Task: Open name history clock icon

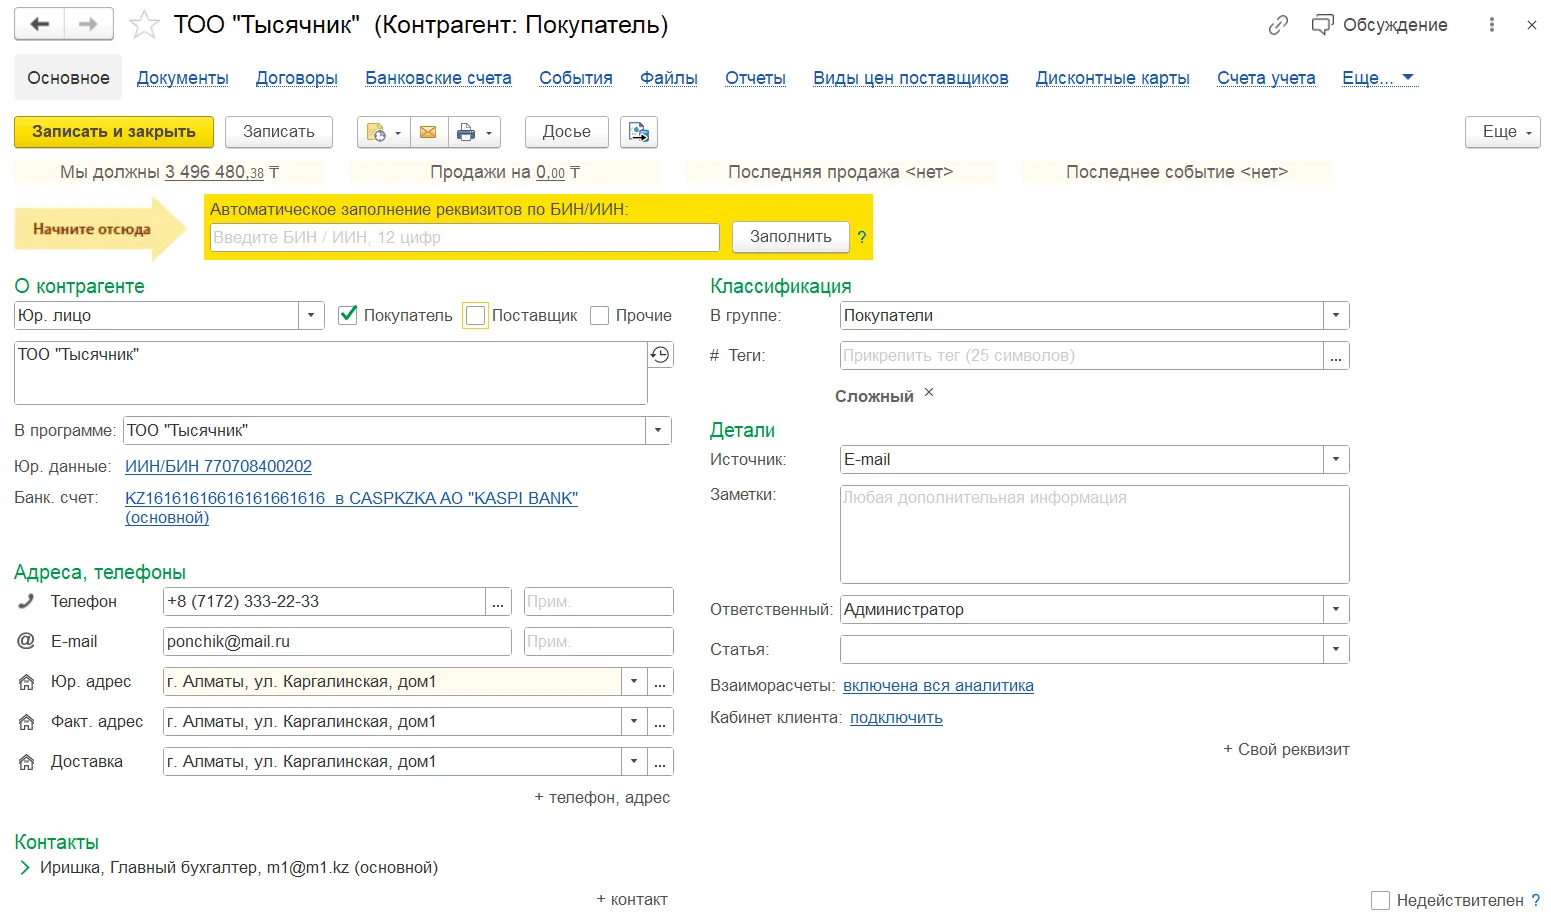Action: pos(660,355)
